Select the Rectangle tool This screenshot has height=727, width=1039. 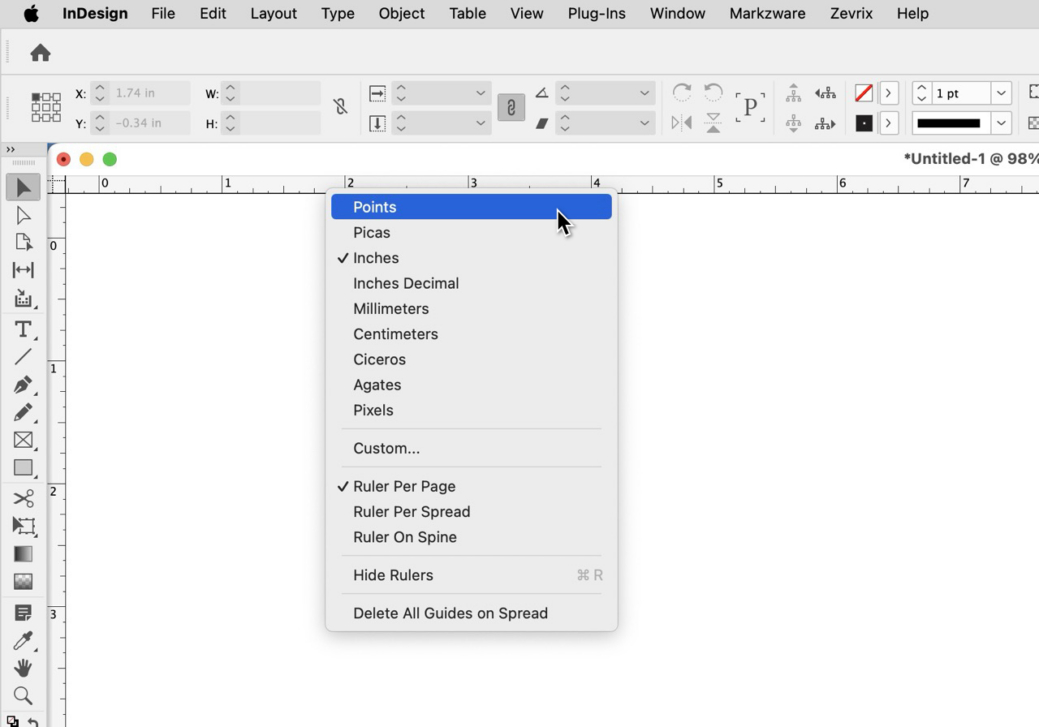(x=23, y=468)
